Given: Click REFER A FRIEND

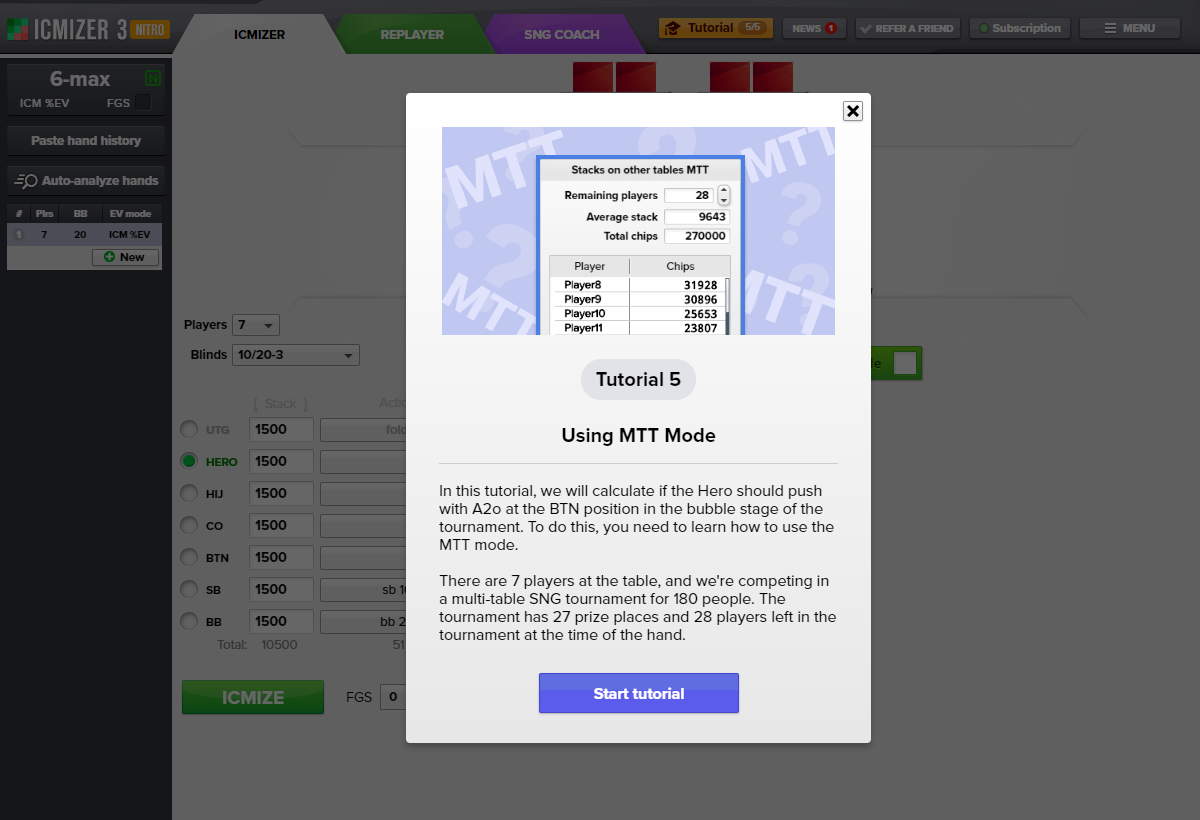Looking at the screenshot, I should (x=908, y=28).
